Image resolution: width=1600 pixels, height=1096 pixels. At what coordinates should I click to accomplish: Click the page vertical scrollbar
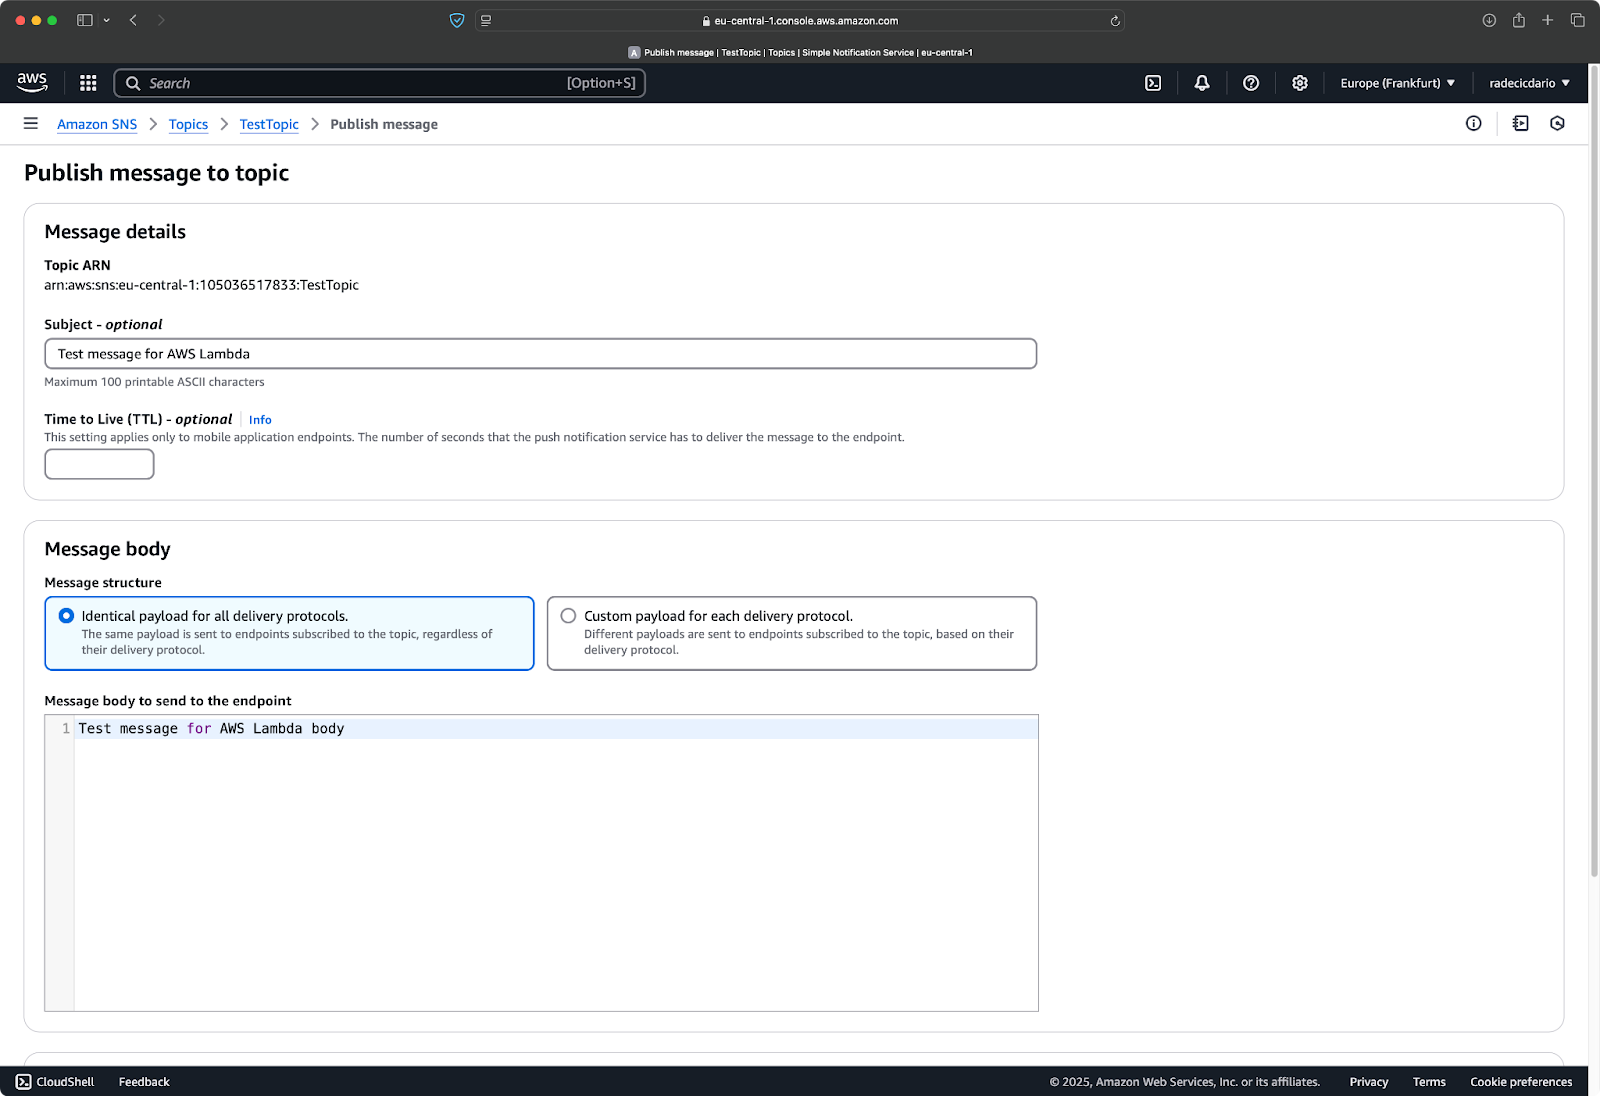point(1594,470)
